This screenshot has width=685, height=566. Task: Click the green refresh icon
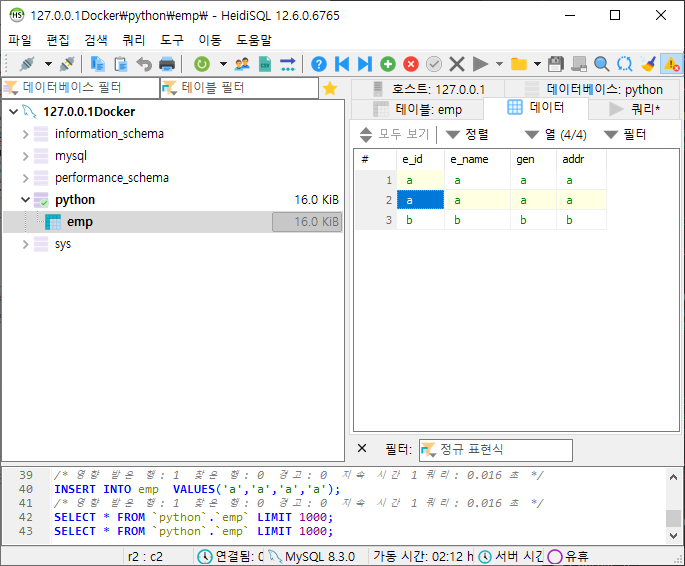click(202, 64)
